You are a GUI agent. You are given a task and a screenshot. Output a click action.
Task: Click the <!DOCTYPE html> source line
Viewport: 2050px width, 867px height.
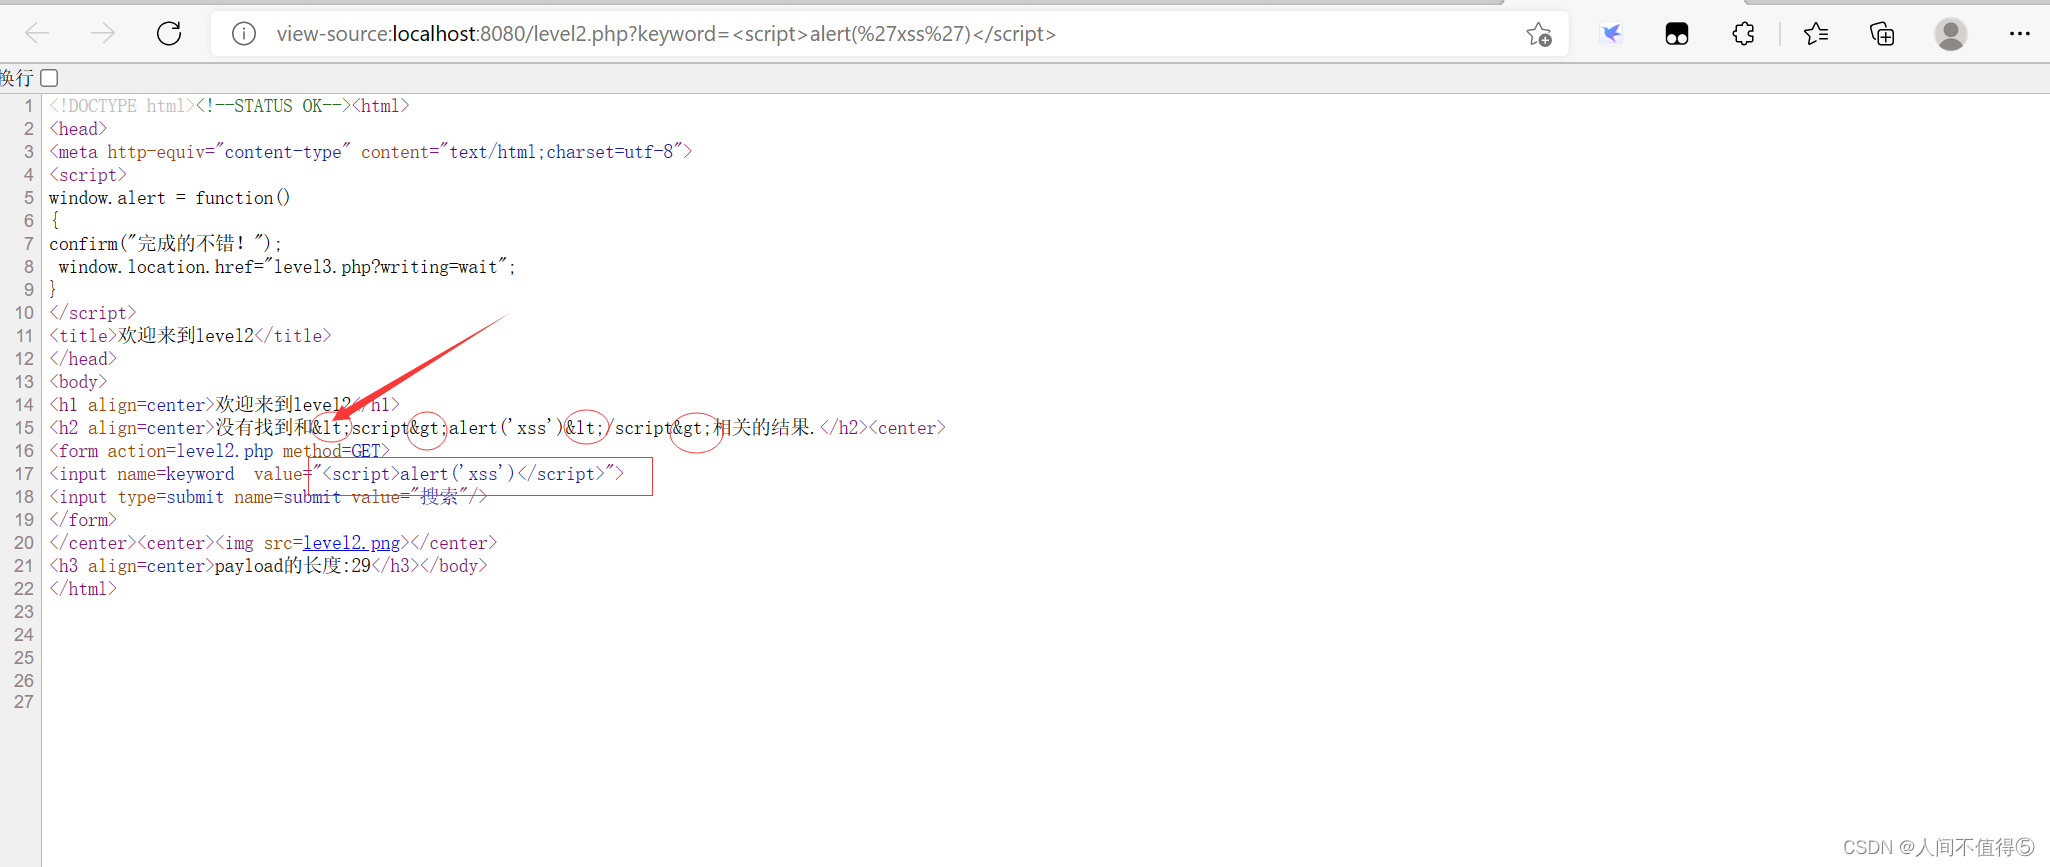[229, 106]
